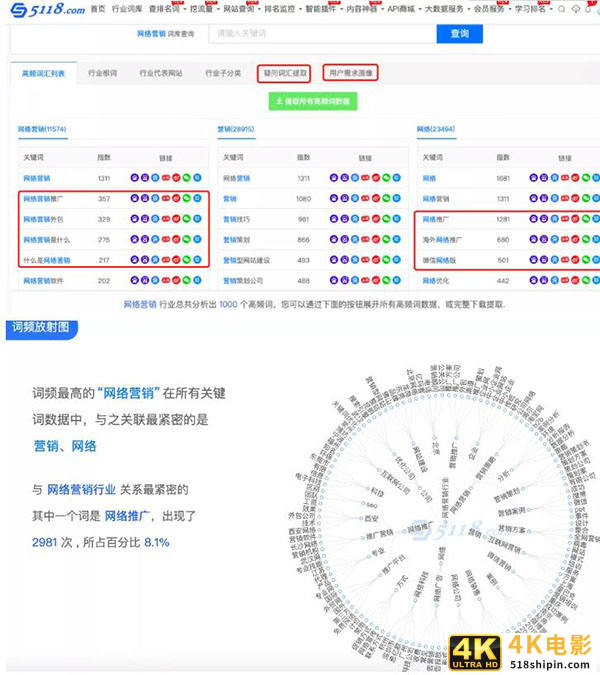Click red pill icon in 微信网络版 row
This screenshot has height=675, width=600.
pos(565,260)
